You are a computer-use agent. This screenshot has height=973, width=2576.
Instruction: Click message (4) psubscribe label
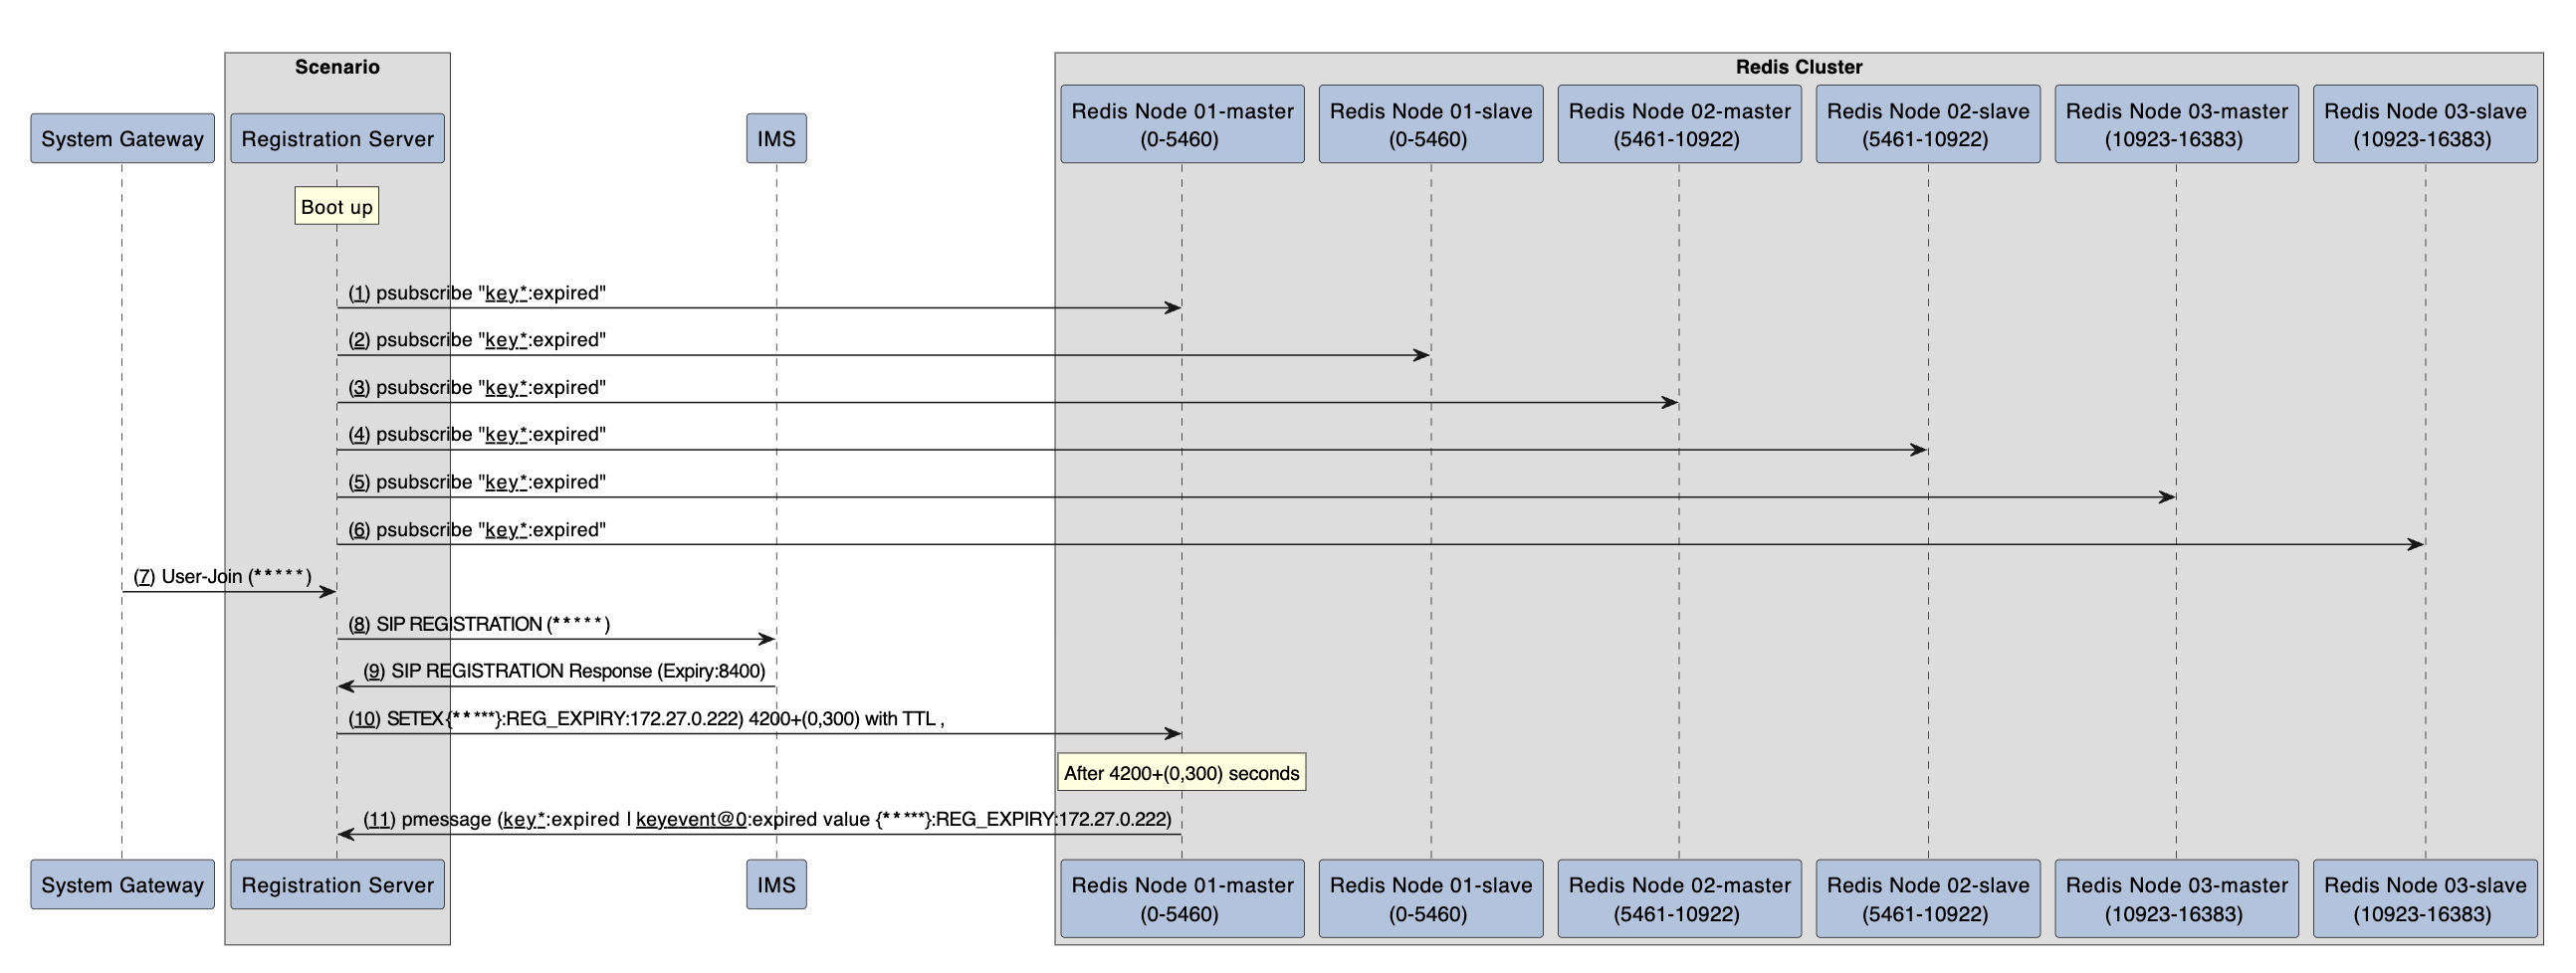(477, 434)
